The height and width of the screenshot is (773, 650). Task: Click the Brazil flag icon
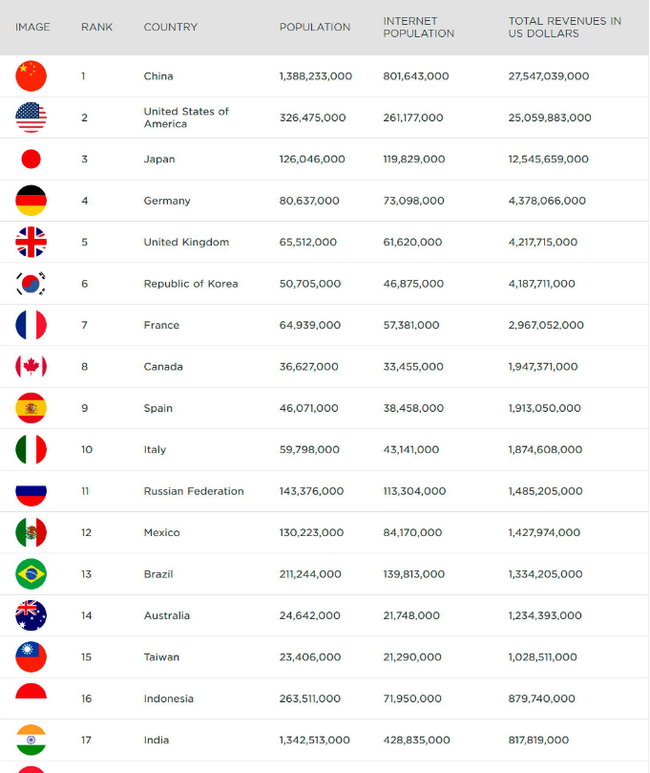(x=31, y=574)
